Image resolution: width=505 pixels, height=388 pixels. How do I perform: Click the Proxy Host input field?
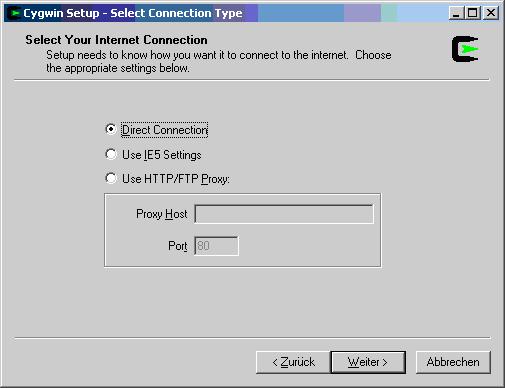click(284, 214)
